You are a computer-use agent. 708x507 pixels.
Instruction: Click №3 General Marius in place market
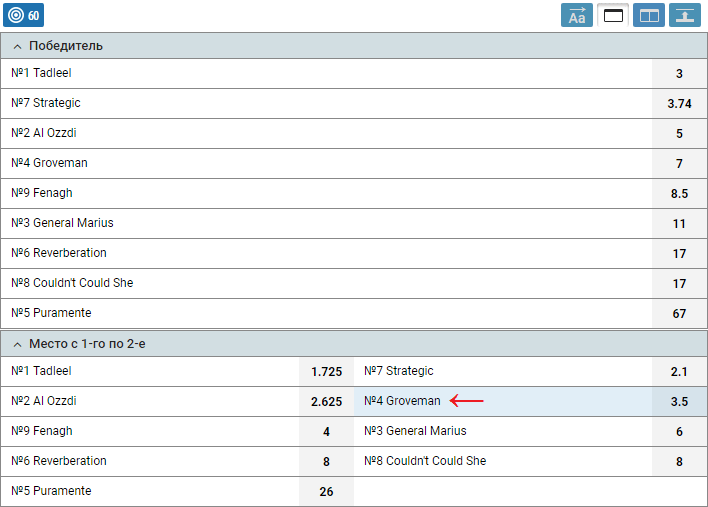[x=415, y=431]
